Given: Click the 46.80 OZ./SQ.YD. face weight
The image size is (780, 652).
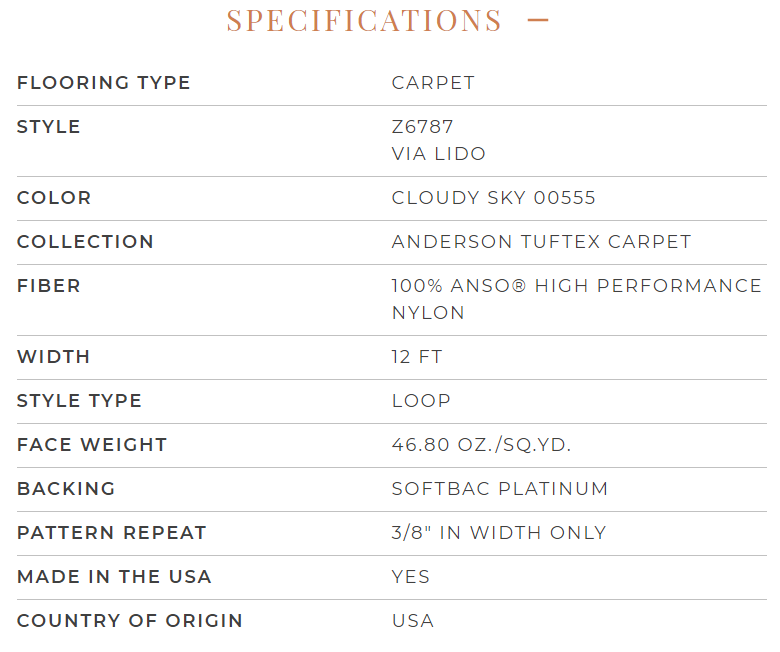Looking at the screenshot, I should [481, 445].
